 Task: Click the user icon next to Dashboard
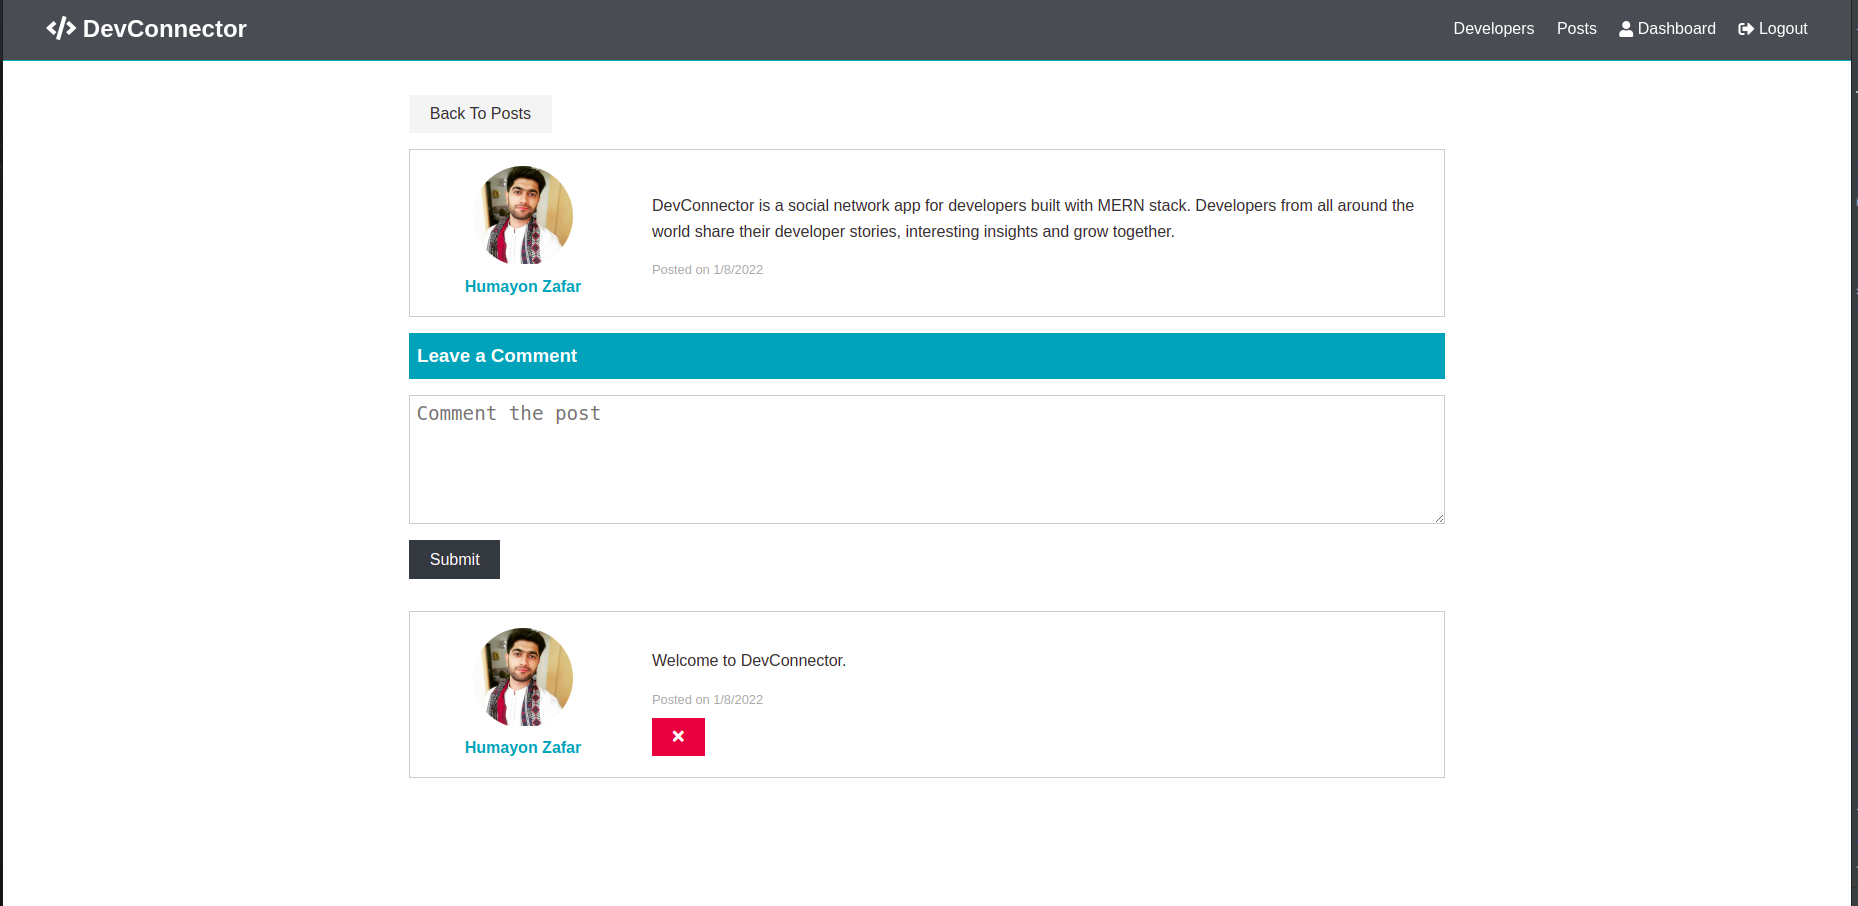(x=1625, y=28)
